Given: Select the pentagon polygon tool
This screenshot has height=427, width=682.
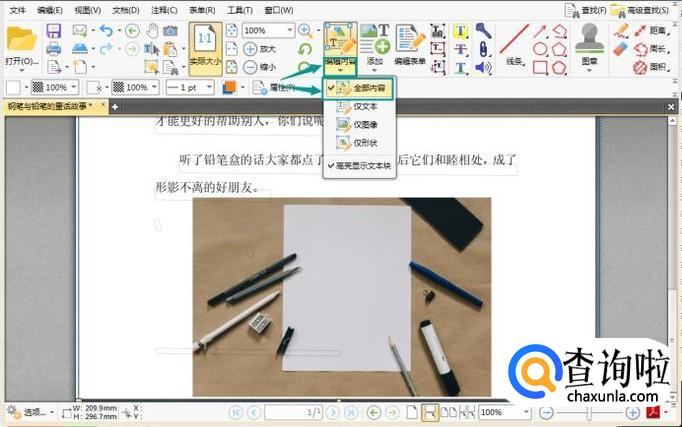Looking at the screenshot, I should click(560, 49).
